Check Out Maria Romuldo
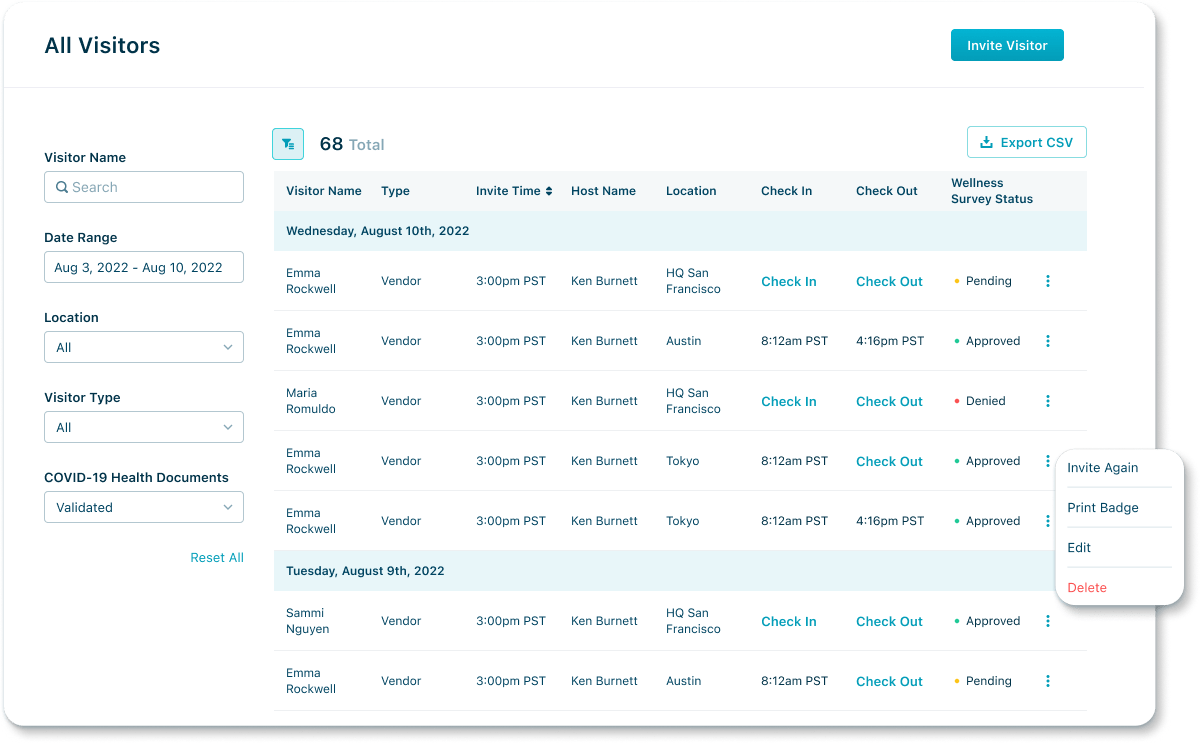This screenshot has height=744, width=1201. (x=888, y=401)
